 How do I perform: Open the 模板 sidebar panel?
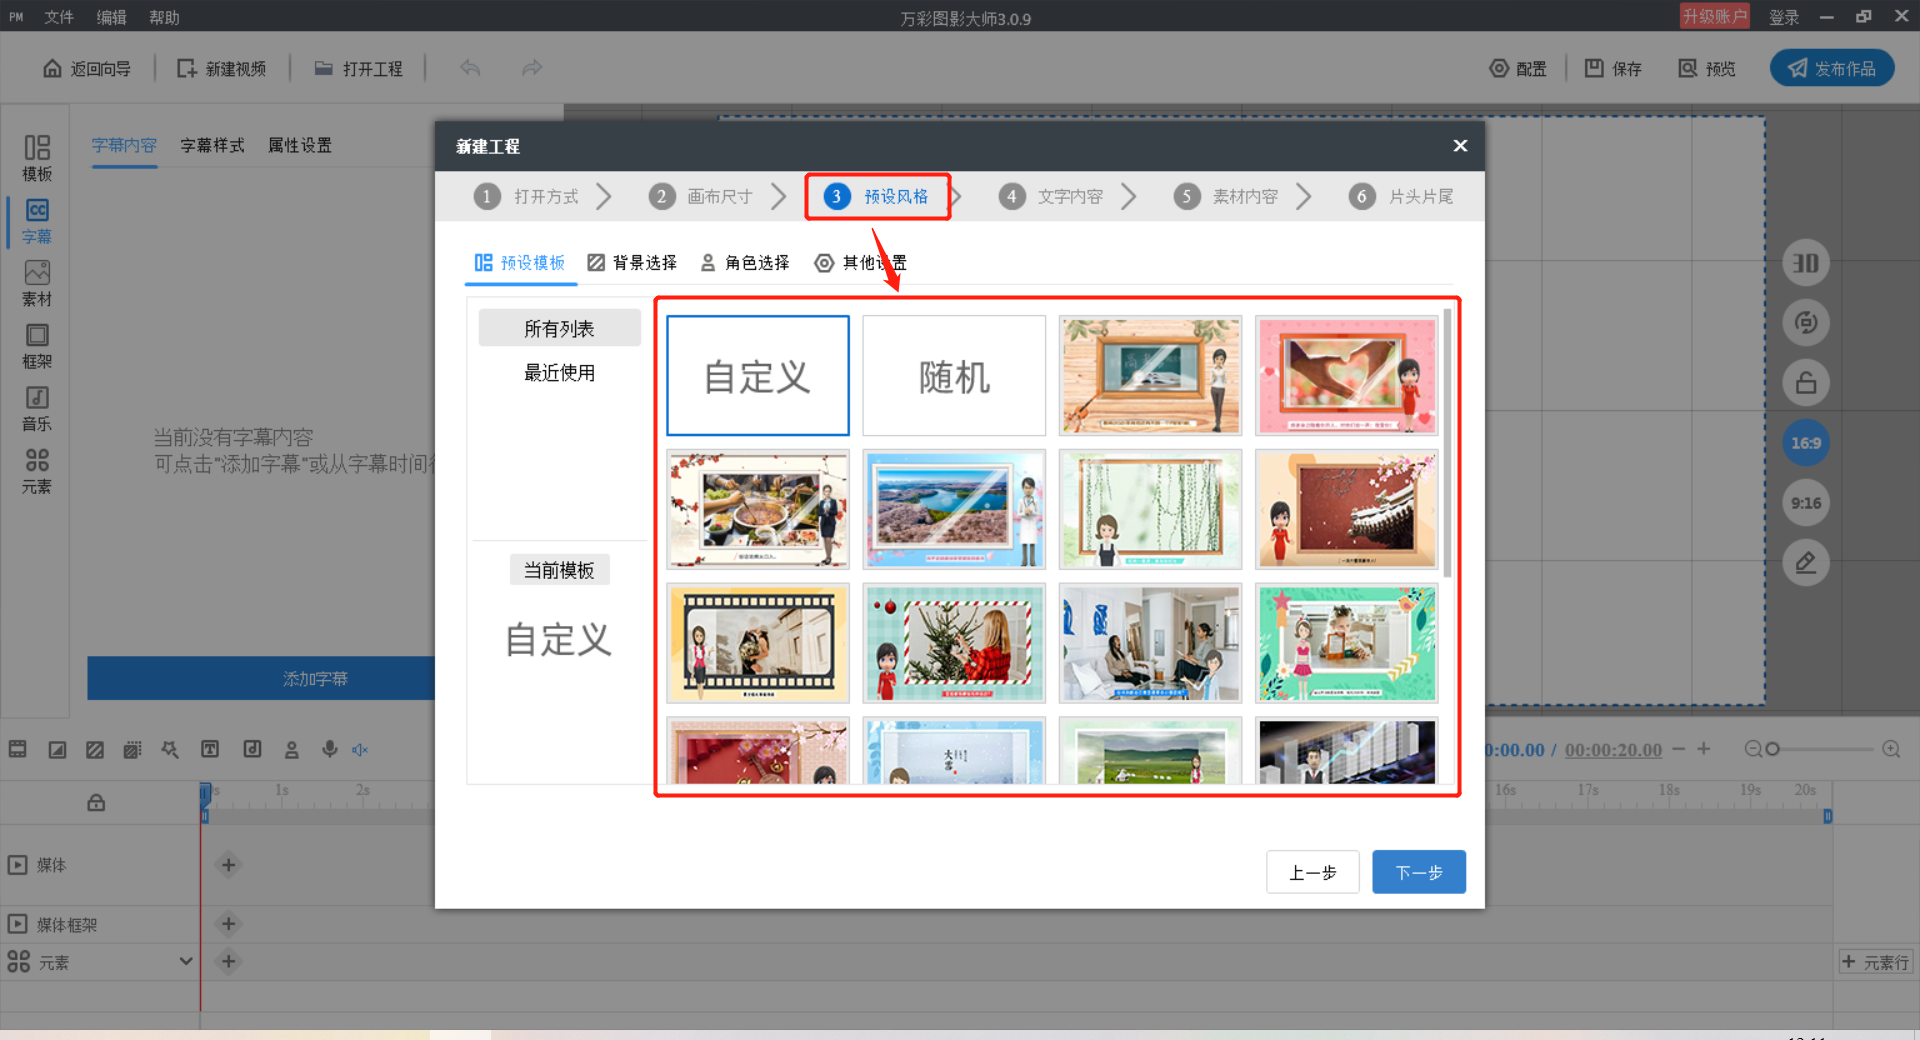tap(37, 158)
